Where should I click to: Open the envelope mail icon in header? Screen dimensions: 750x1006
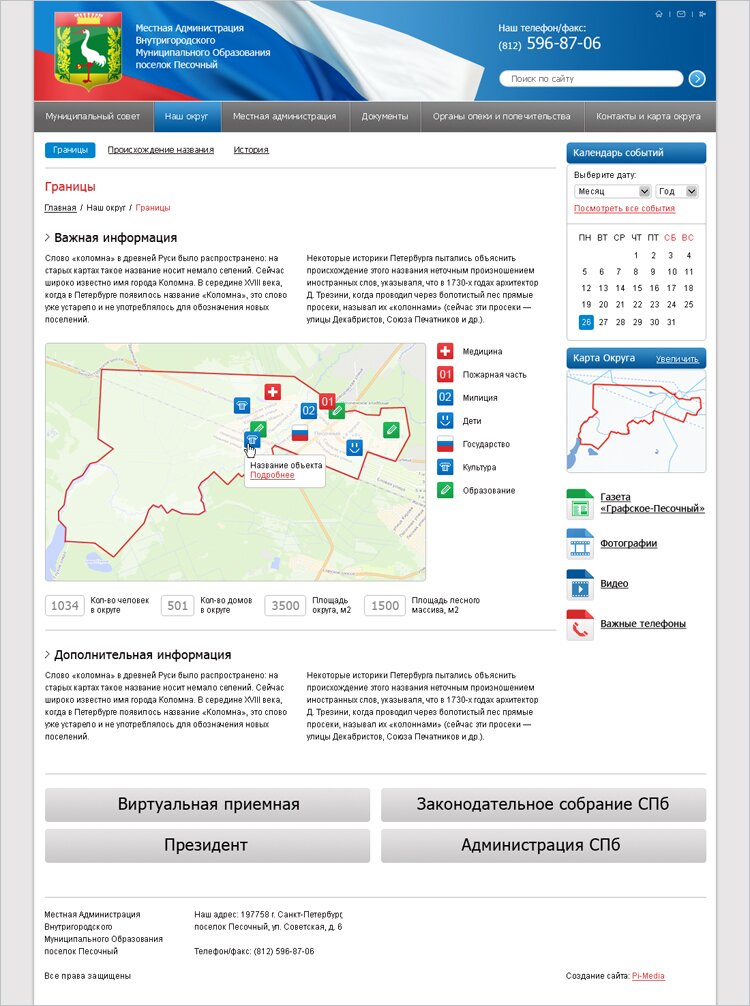(x=681, y=14)
